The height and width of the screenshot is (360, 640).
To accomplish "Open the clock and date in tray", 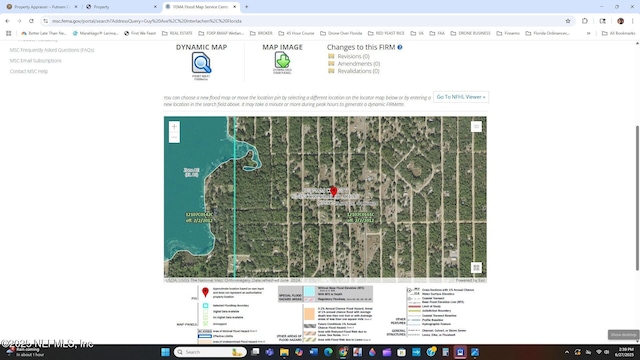I will point(624,352).
